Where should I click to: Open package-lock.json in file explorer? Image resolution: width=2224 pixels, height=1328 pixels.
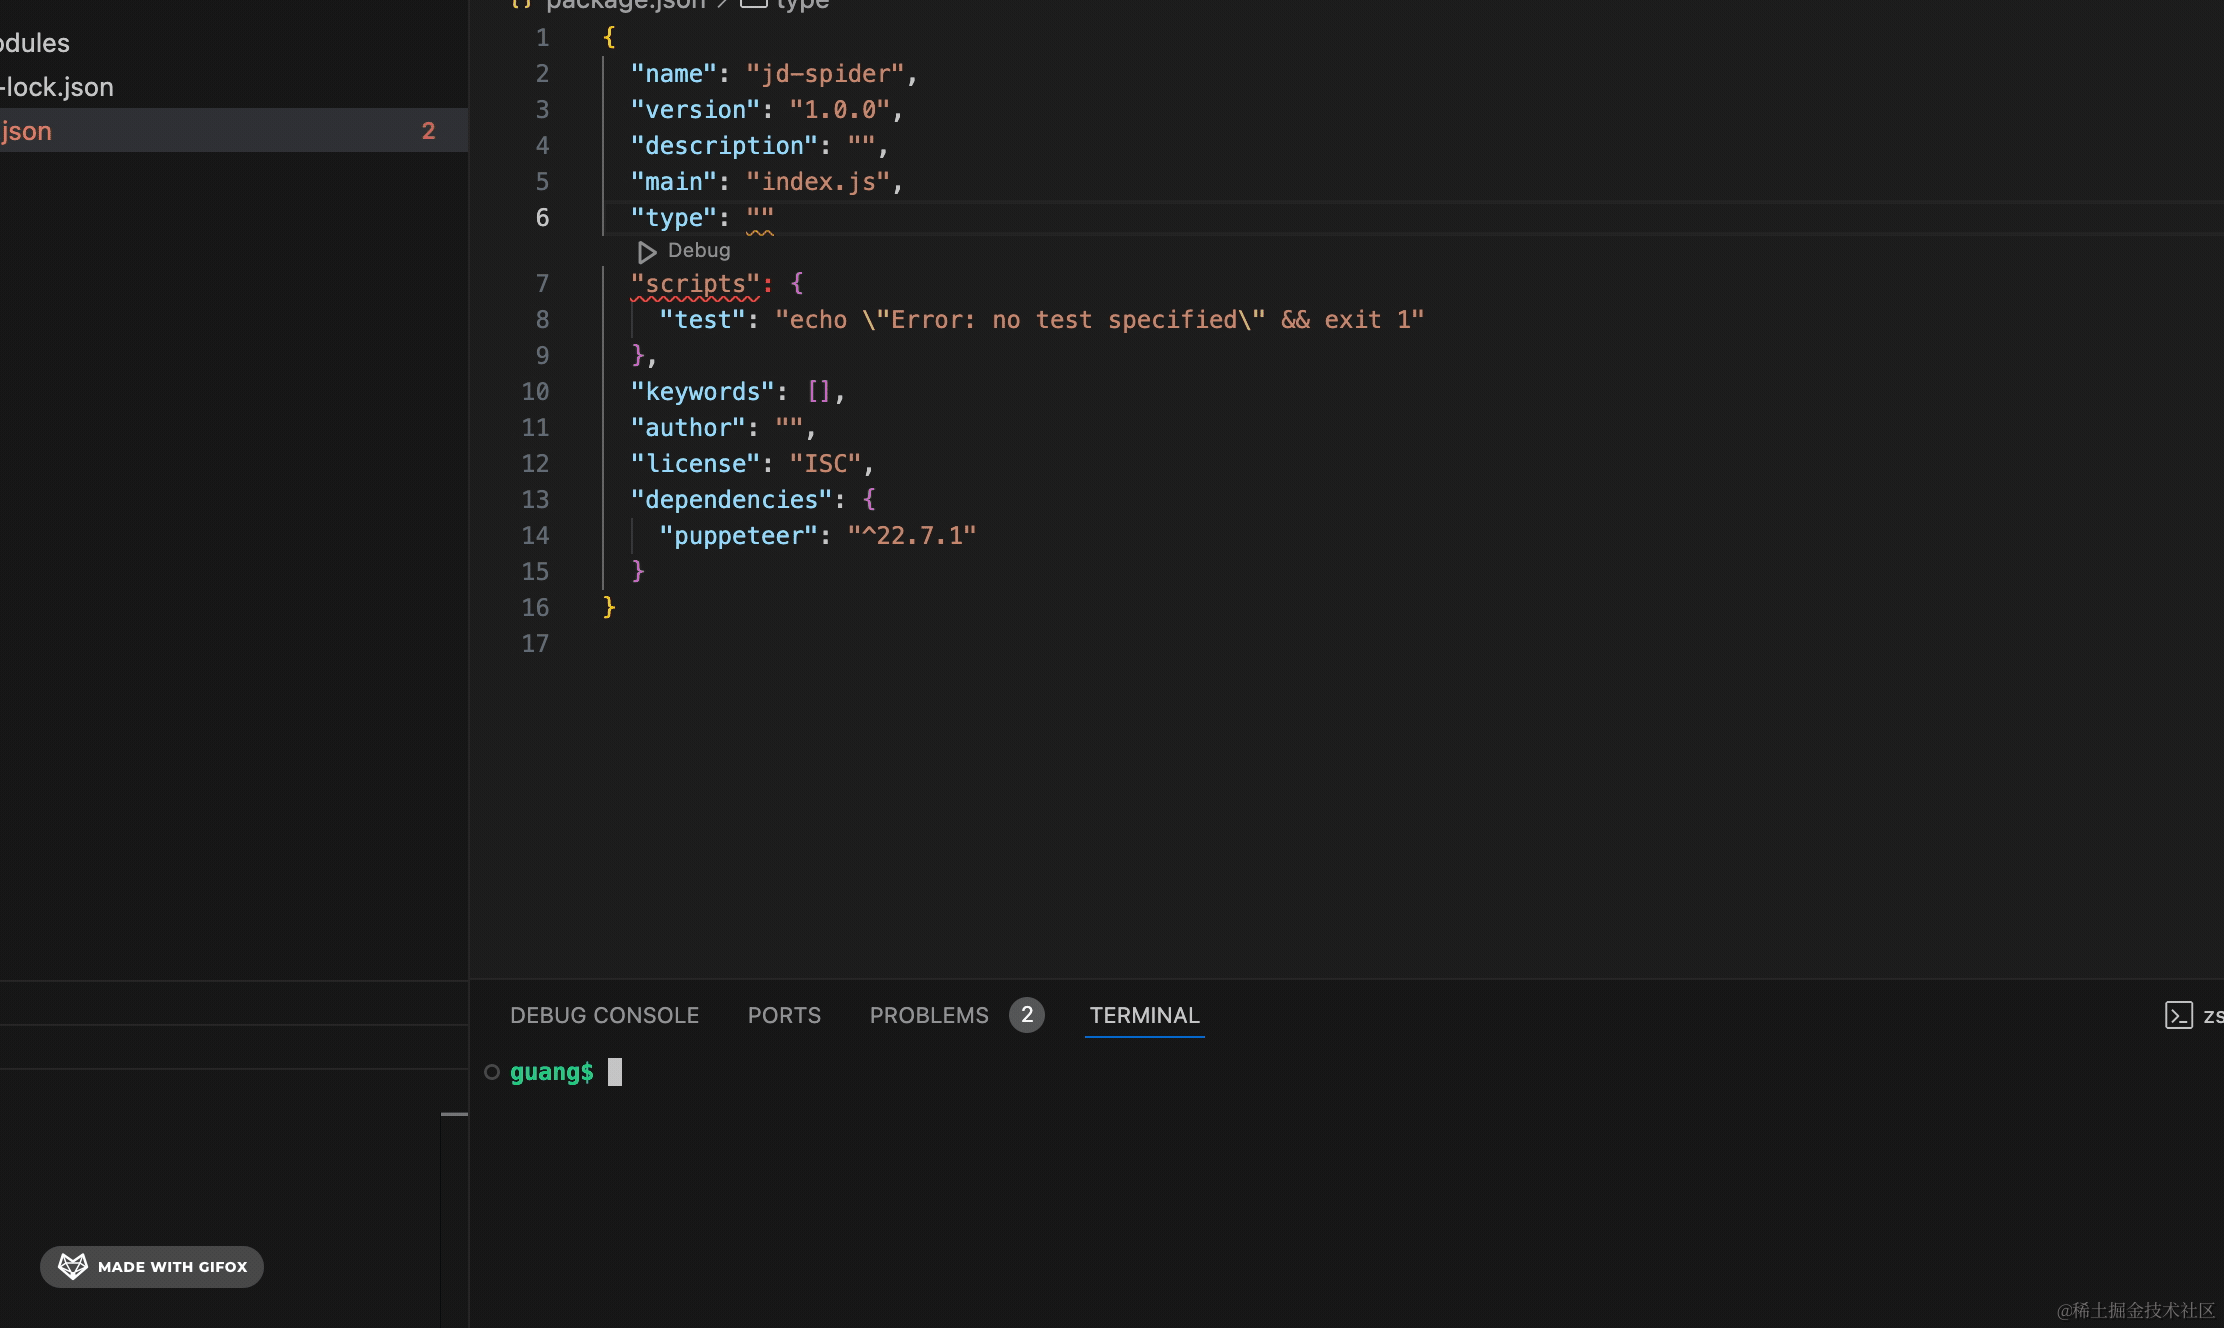coord(58,87)
